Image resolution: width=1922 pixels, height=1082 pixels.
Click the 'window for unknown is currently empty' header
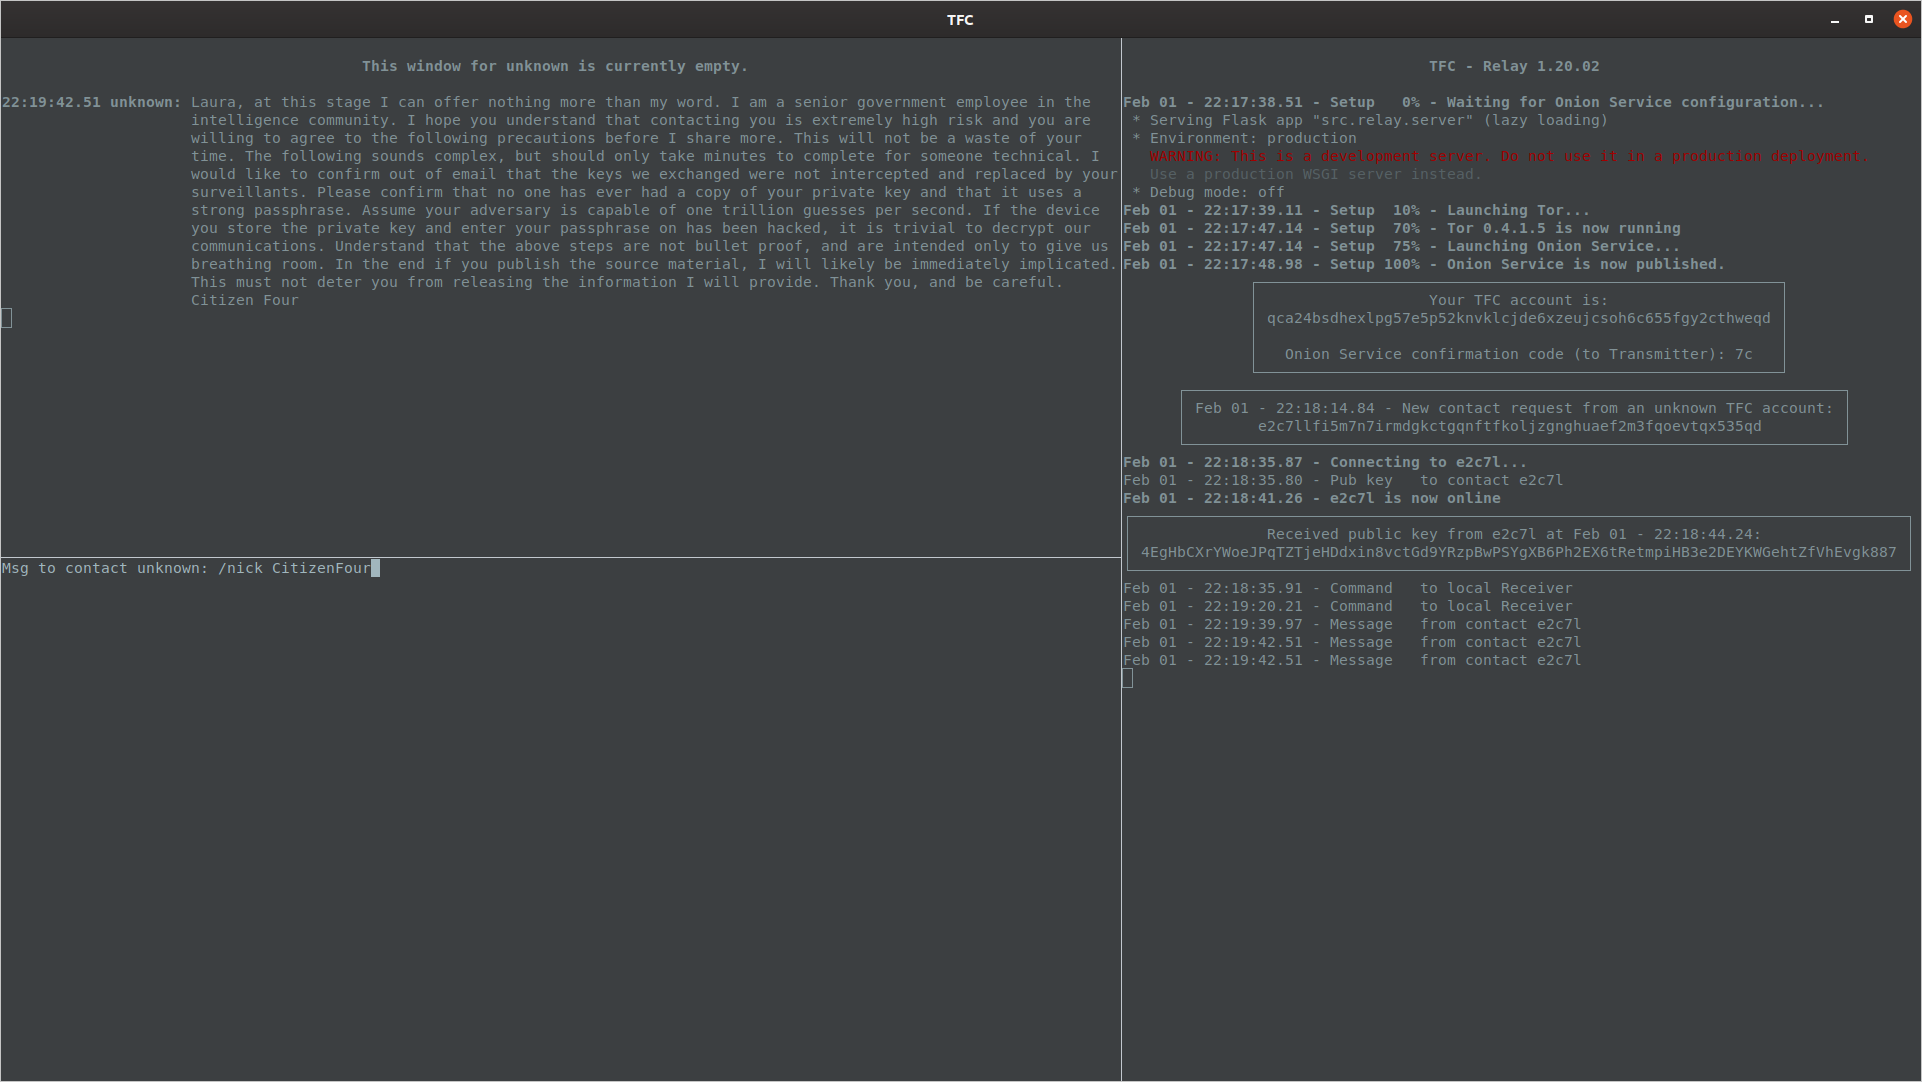point(554,66)
